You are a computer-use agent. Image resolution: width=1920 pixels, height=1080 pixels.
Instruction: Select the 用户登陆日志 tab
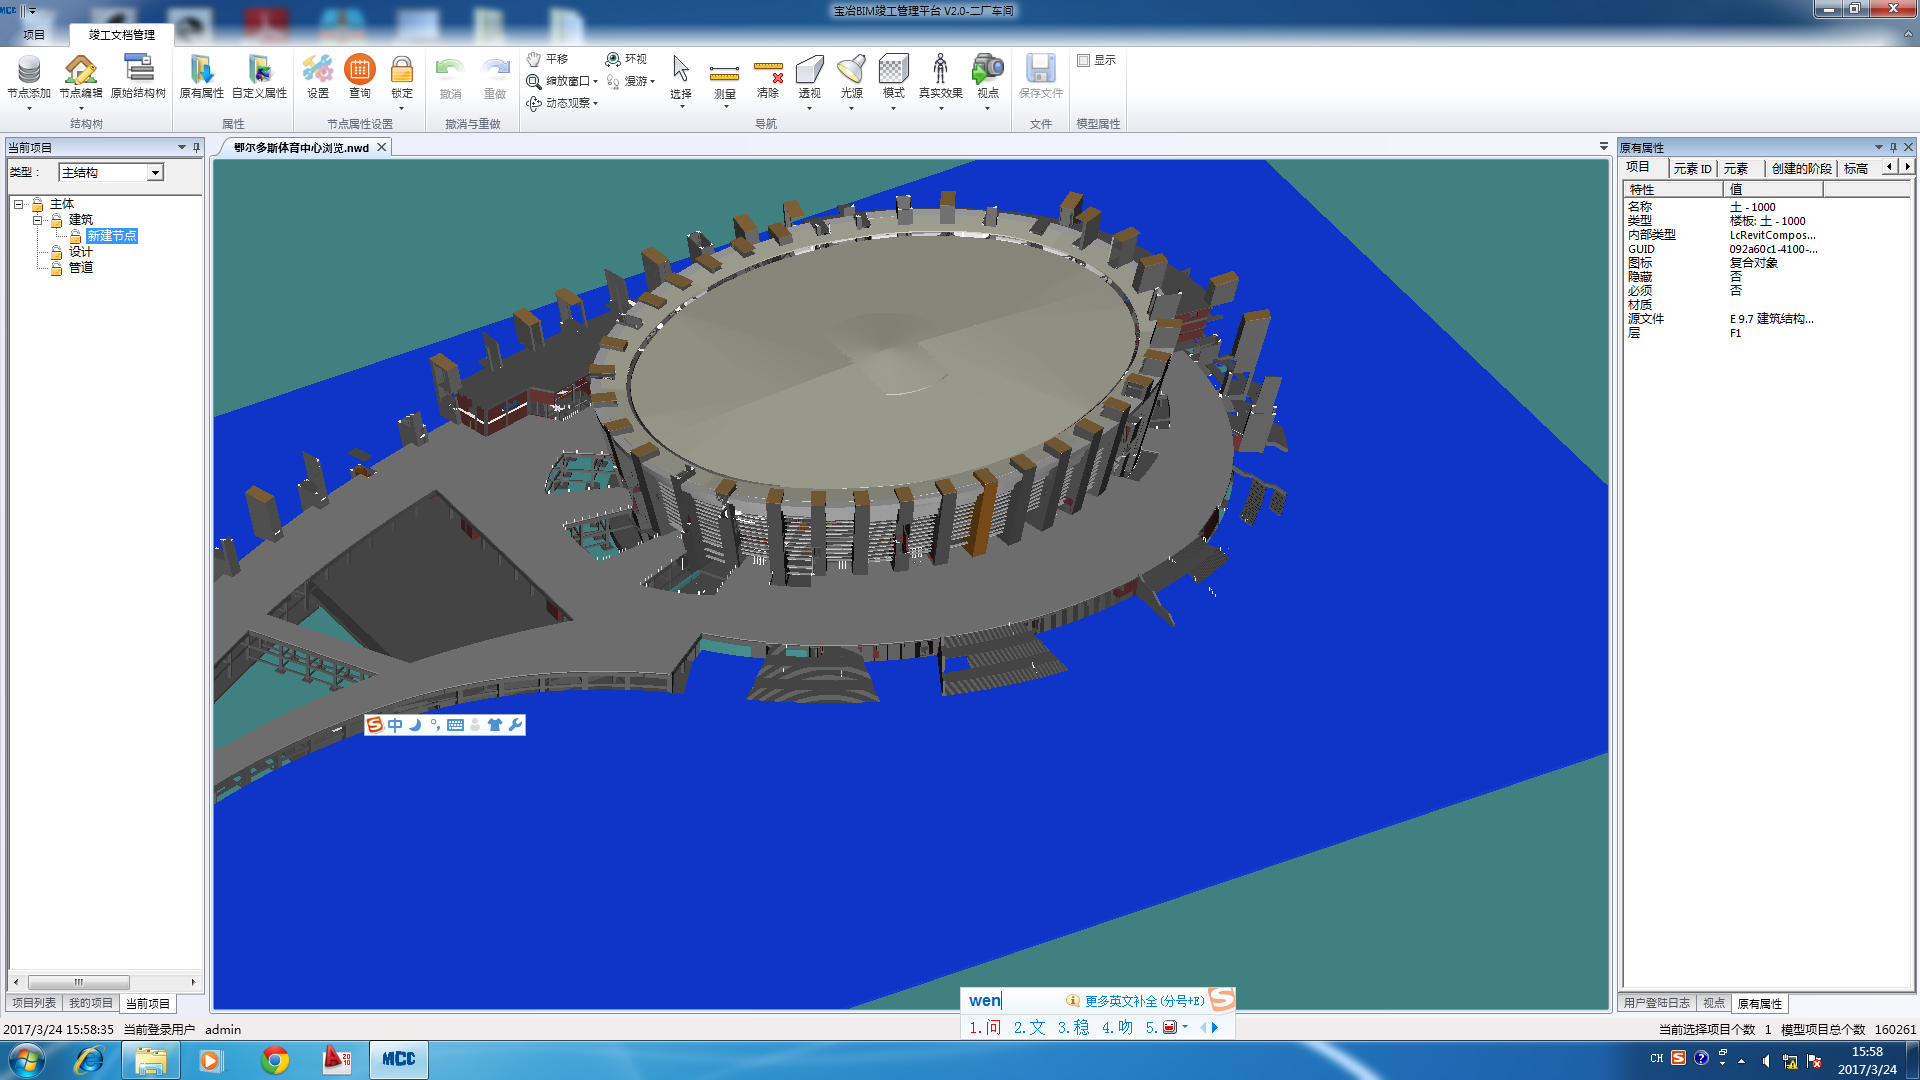(1657, 1003)
